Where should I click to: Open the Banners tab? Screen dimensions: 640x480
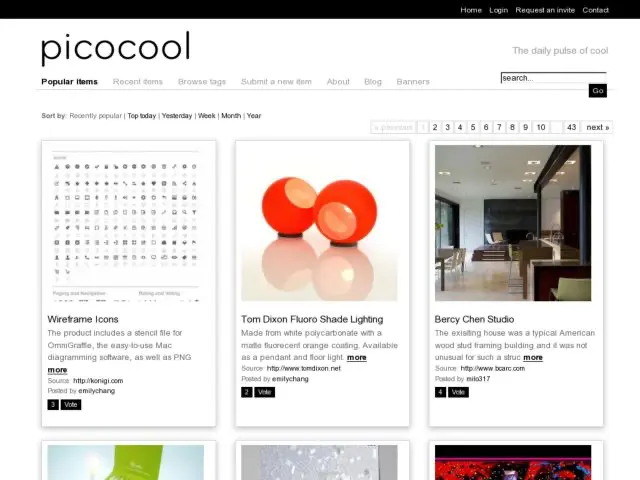pos(413,82)
